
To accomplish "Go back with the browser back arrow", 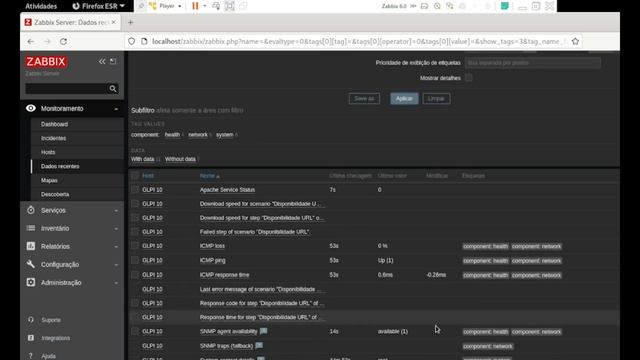I will click(31, 42).
